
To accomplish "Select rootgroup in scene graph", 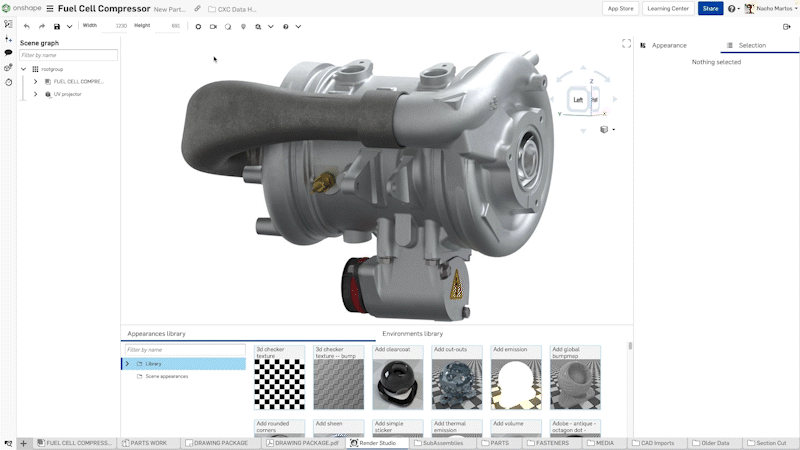I will [52, 69].
